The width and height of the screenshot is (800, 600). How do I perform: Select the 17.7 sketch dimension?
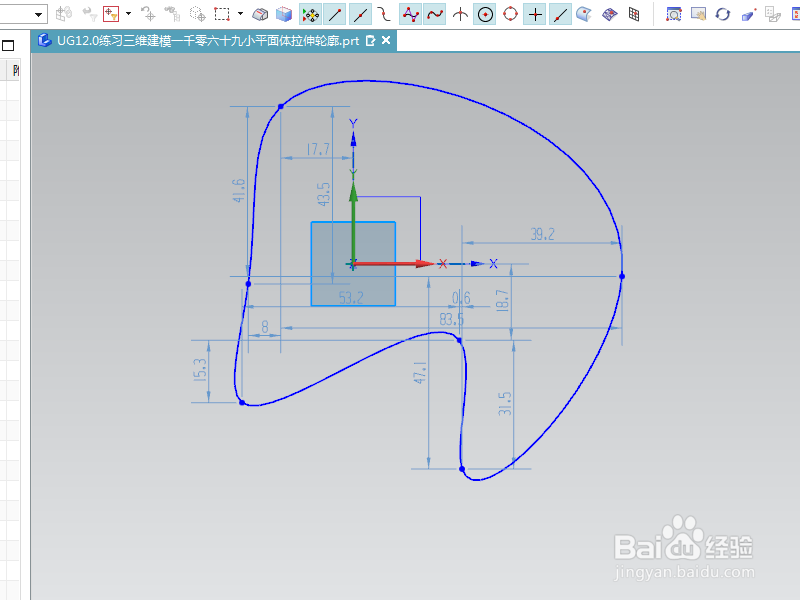(x=318, y=149)
